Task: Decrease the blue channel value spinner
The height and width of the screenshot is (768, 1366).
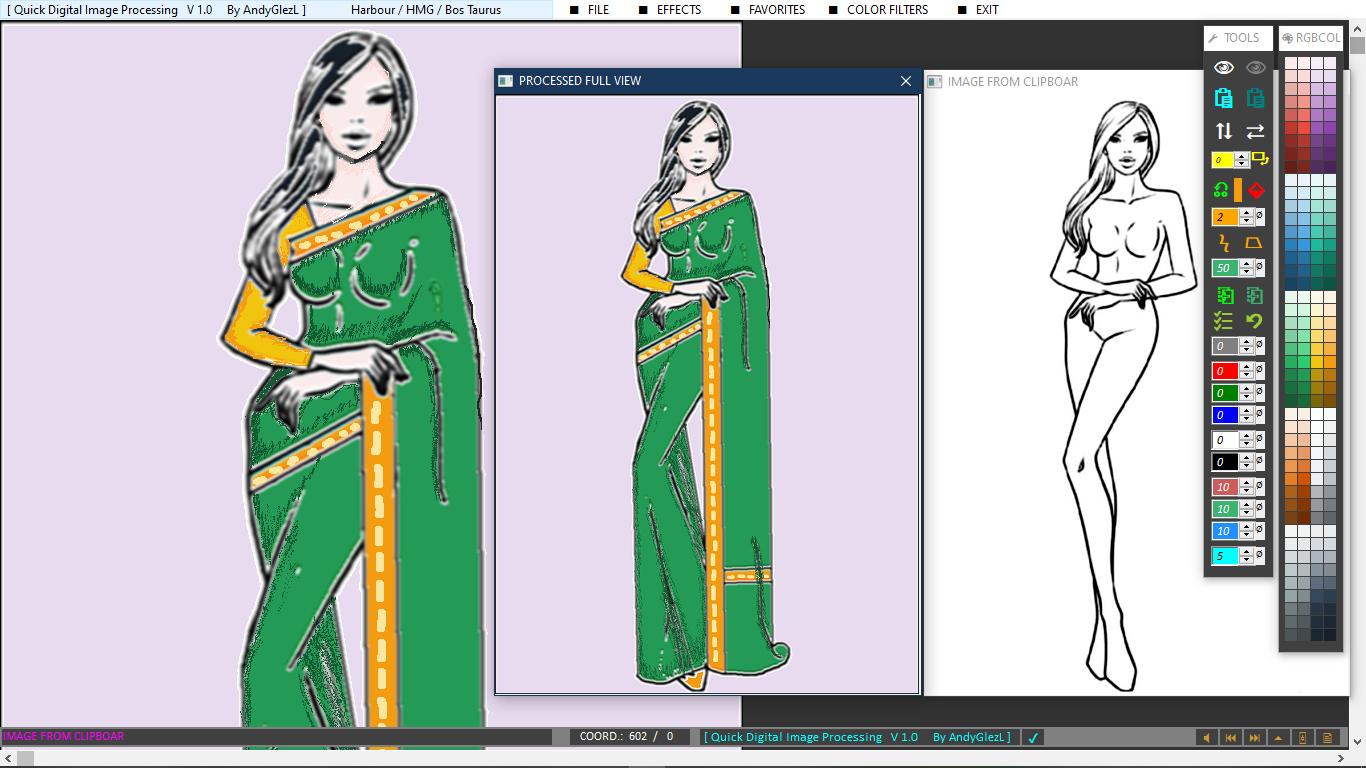Action: click(1246, 419)
